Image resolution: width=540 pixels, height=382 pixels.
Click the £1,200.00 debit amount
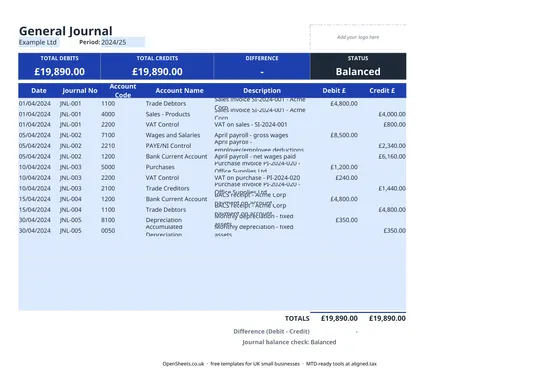pos(344,167)
